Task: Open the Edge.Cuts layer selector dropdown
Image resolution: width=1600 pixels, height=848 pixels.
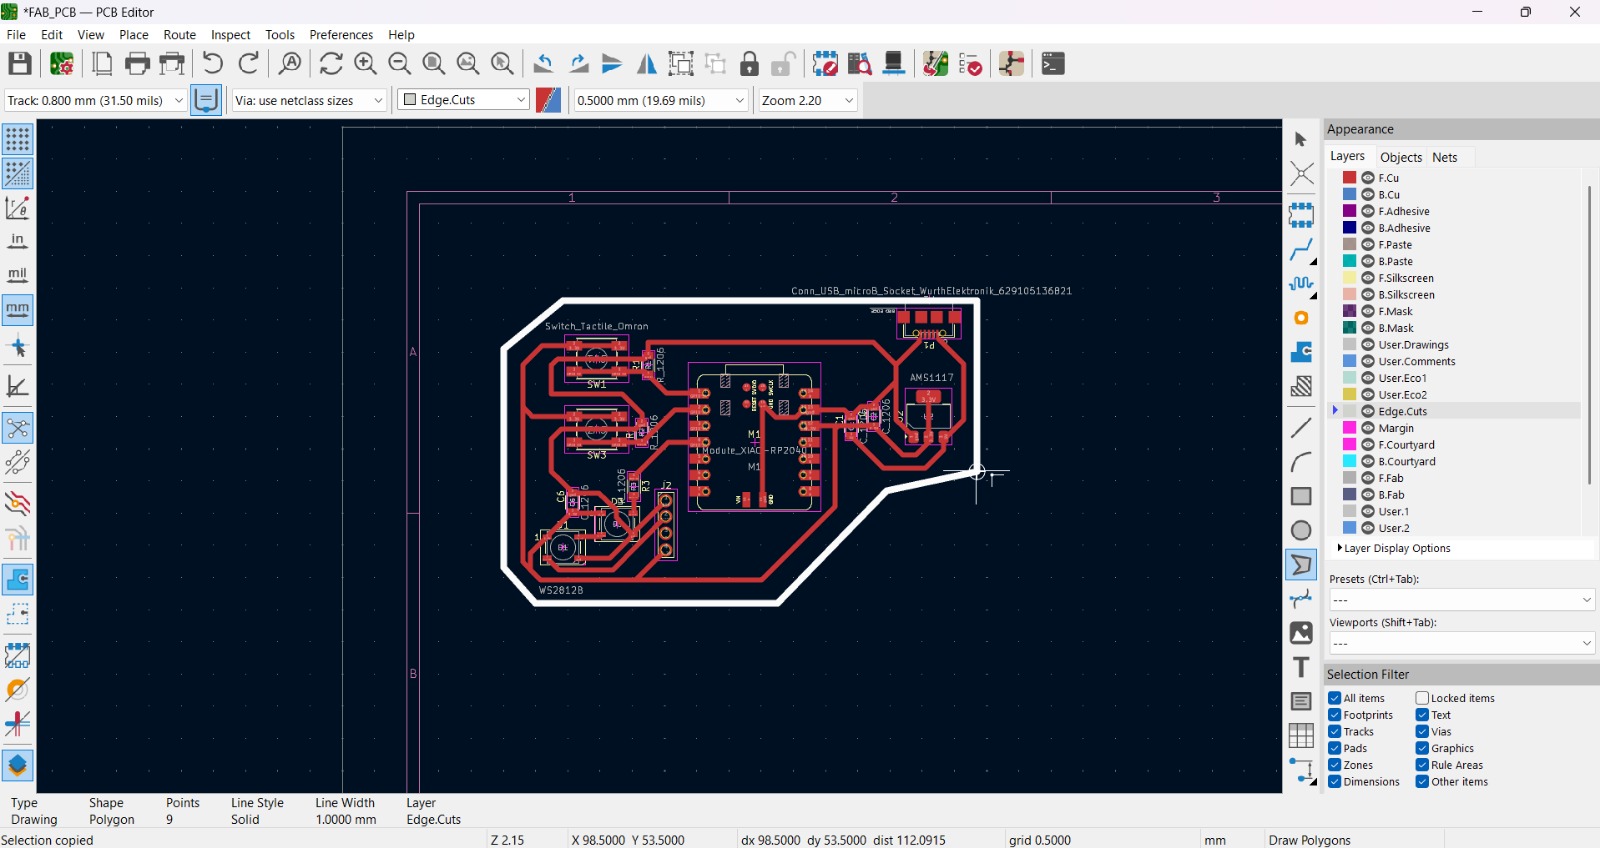Action: [x=464, y=100]
